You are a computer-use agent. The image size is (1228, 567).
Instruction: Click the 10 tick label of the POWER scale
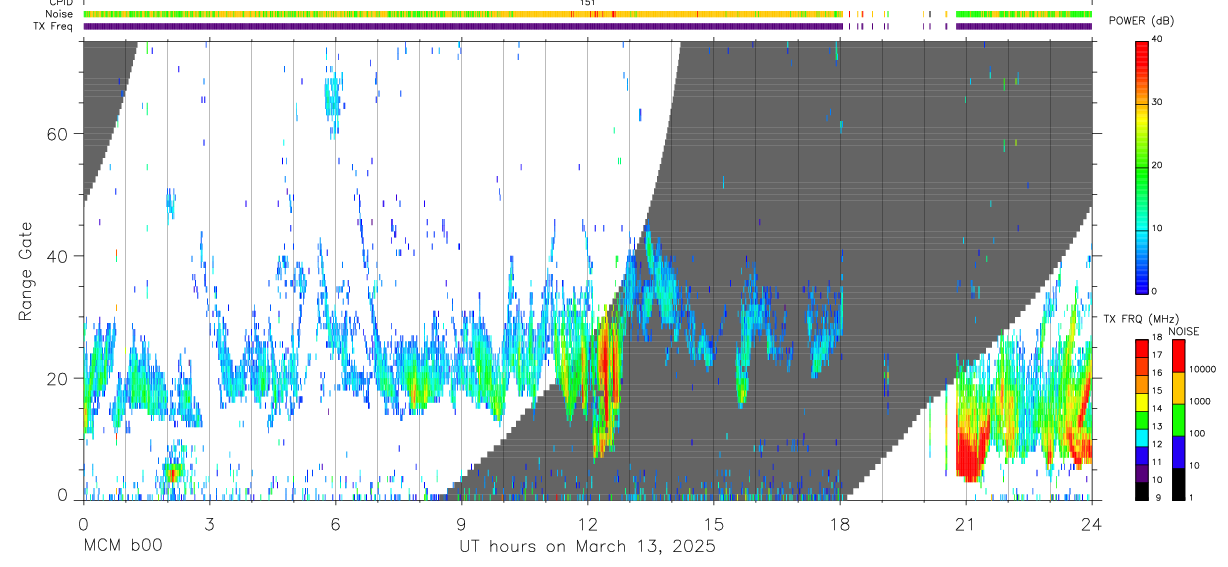pos(1159,228)
